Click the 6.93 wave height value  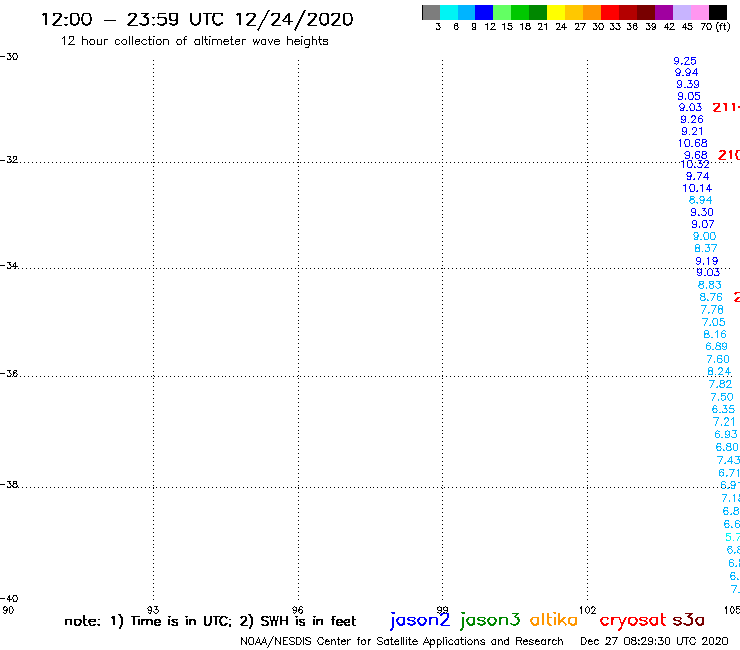[726, 434]
